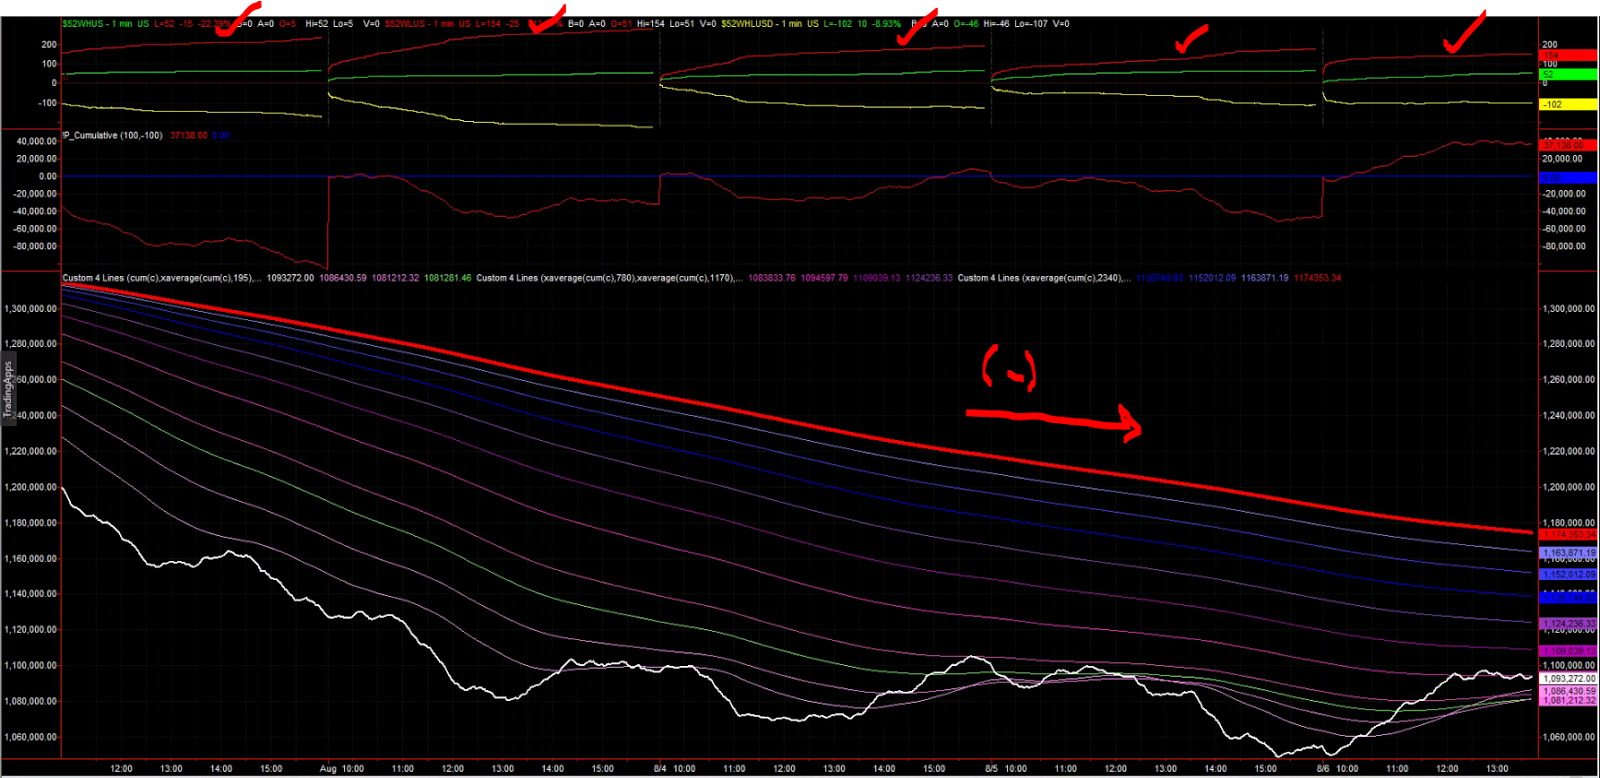
Task: Click the Custom 4 Lines xaverage 2340 label
Action: [1044, 278]
